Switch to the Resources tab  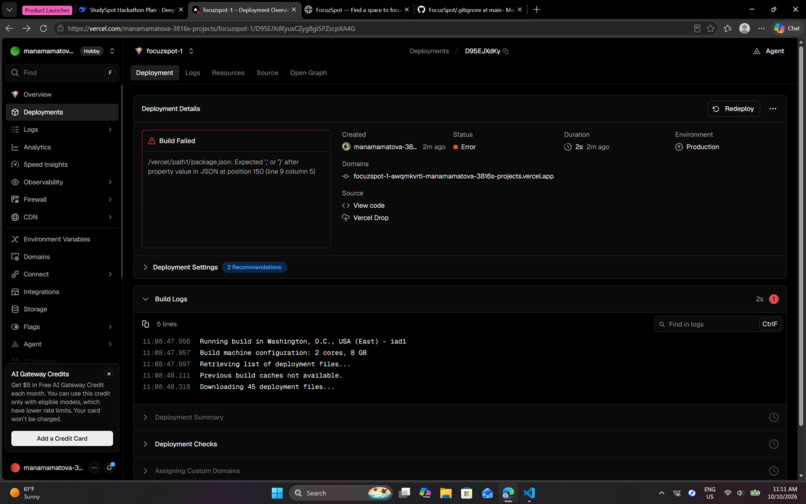point(228,73)
